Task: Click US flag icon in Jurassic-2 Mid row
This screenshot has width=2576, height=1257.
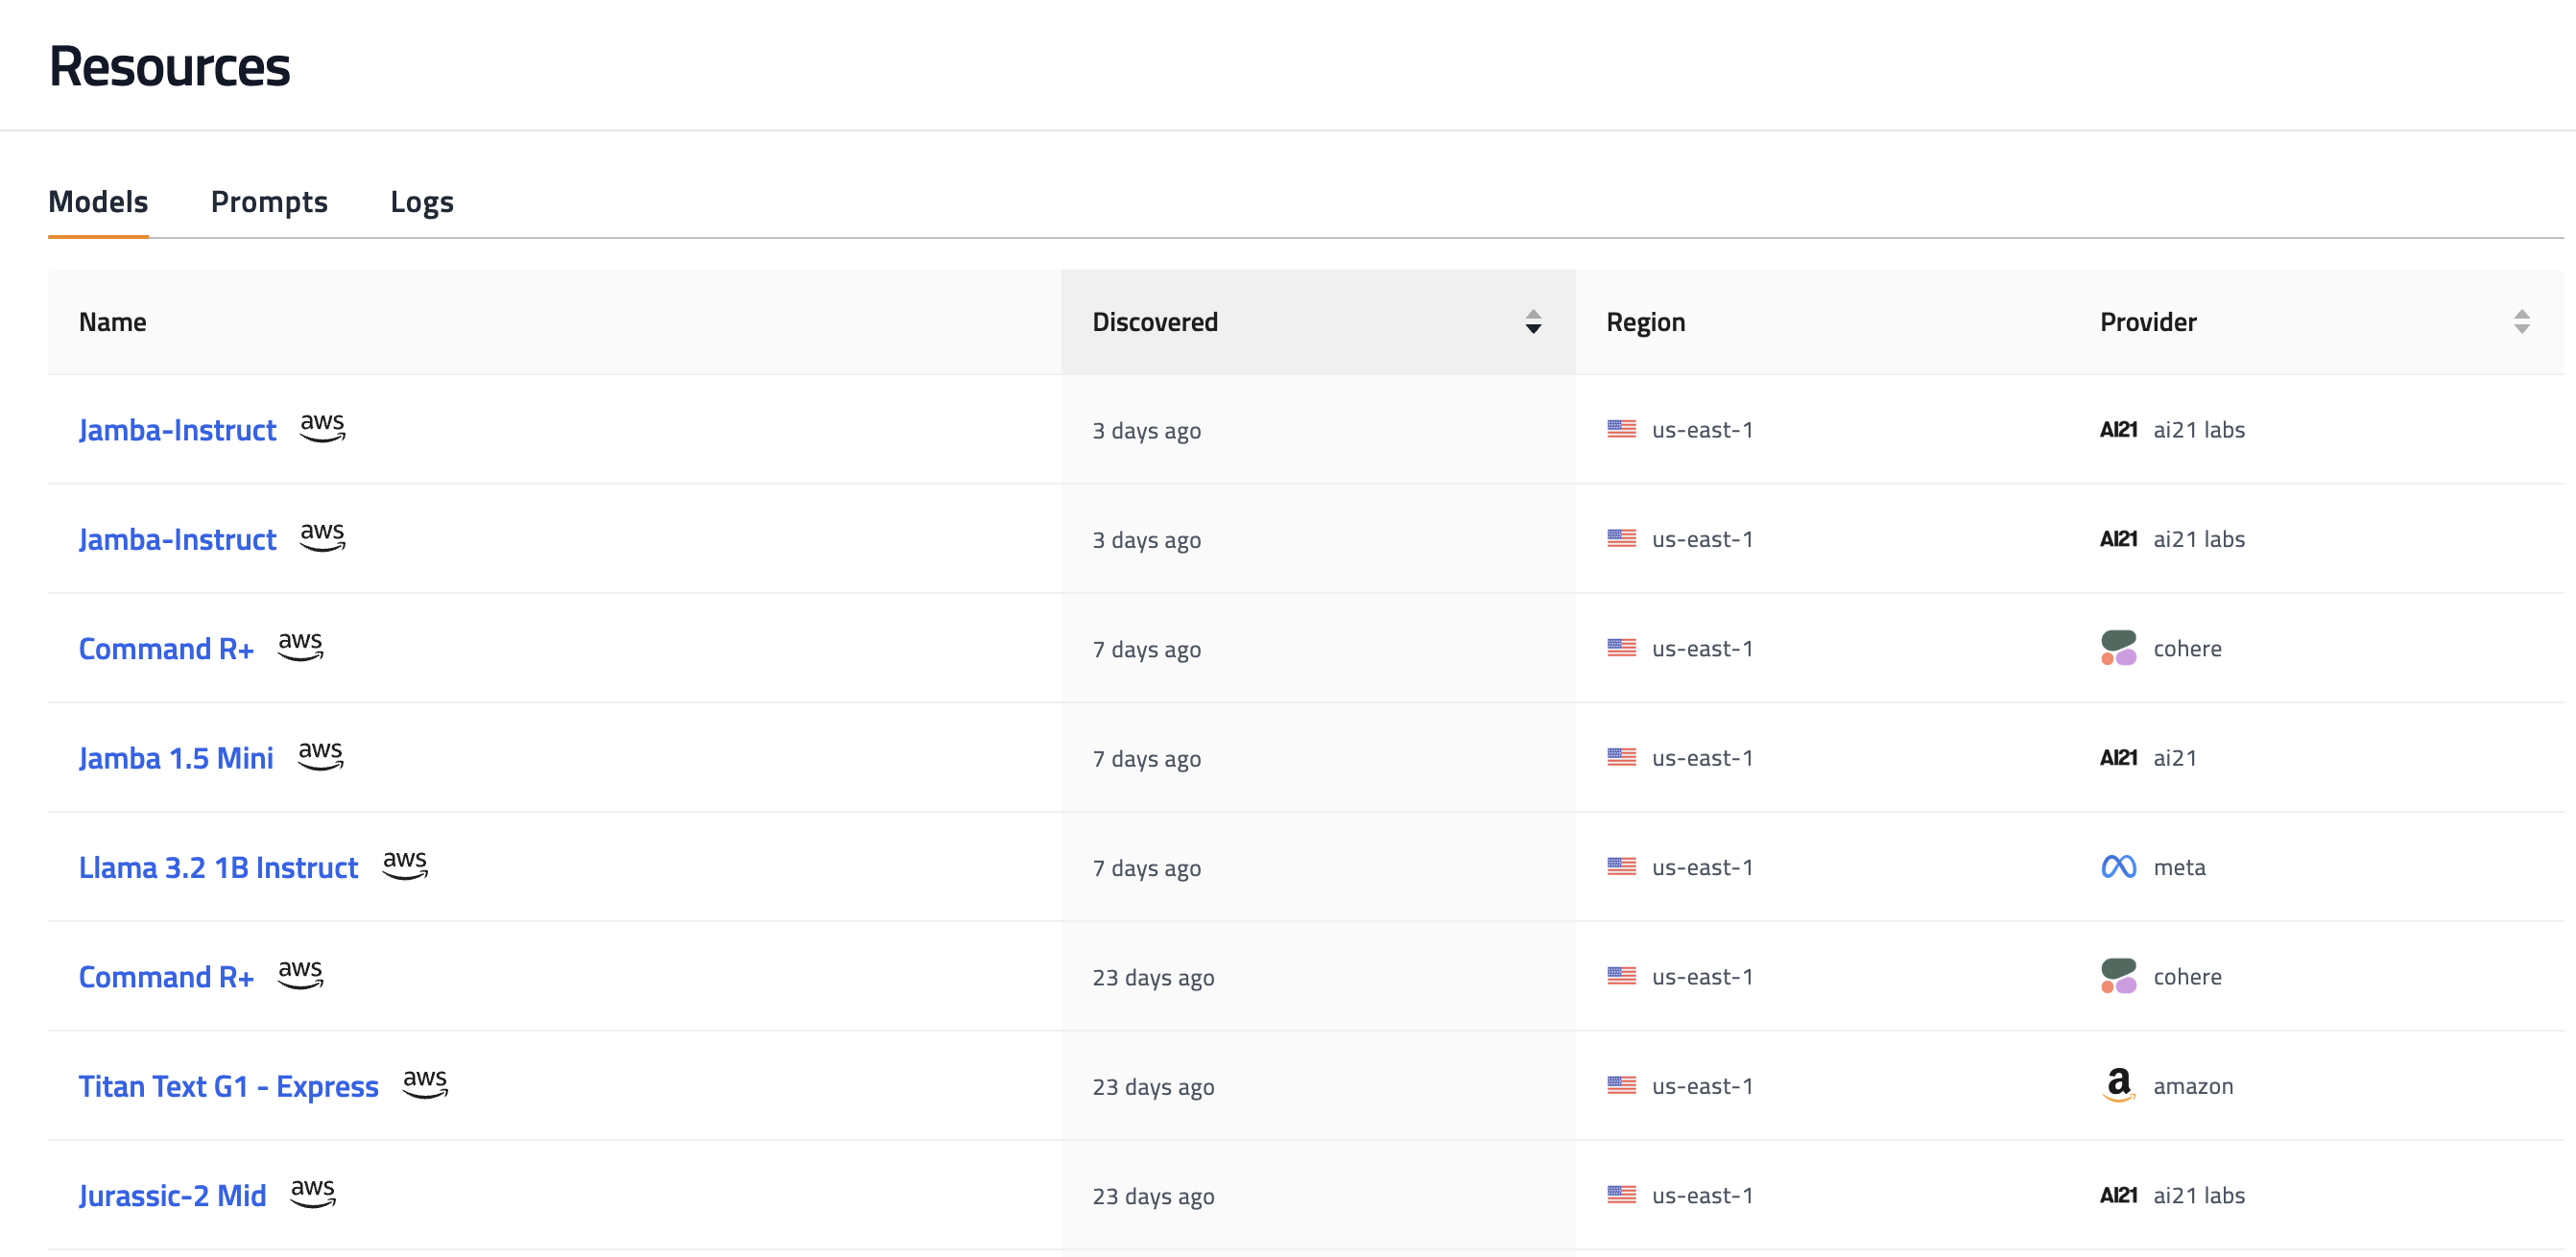Action: point(1621,1195)
